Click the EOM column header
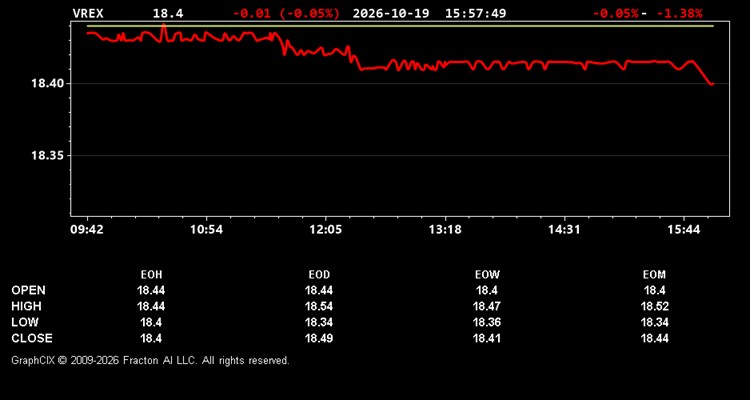The height and width of the screenshot is (400, 750). tap(654, 275)
